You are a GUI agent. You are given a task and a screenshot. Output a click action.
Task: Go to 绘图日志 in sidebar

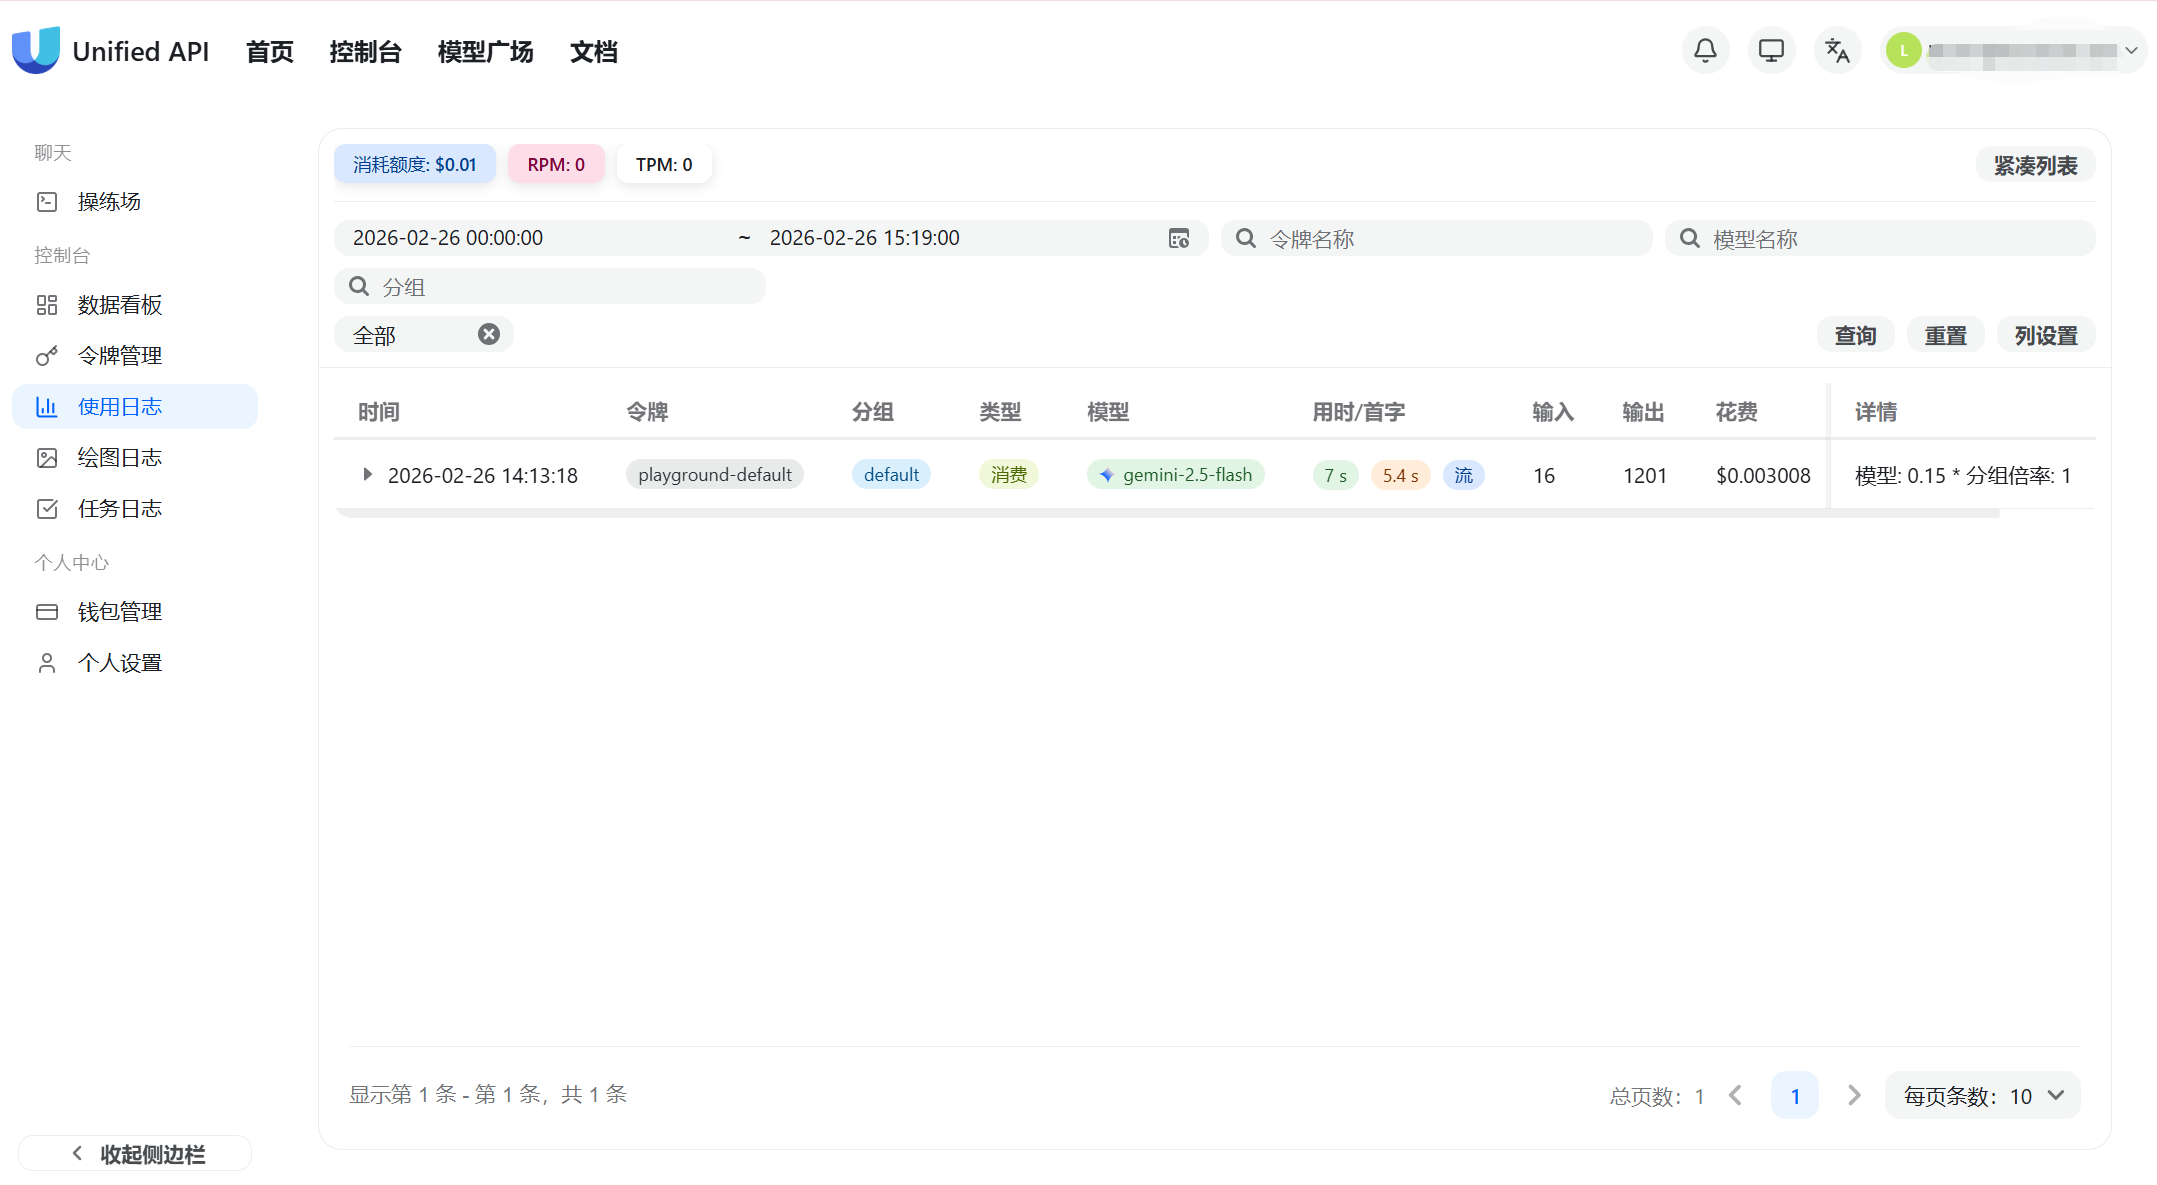(119, 458)
